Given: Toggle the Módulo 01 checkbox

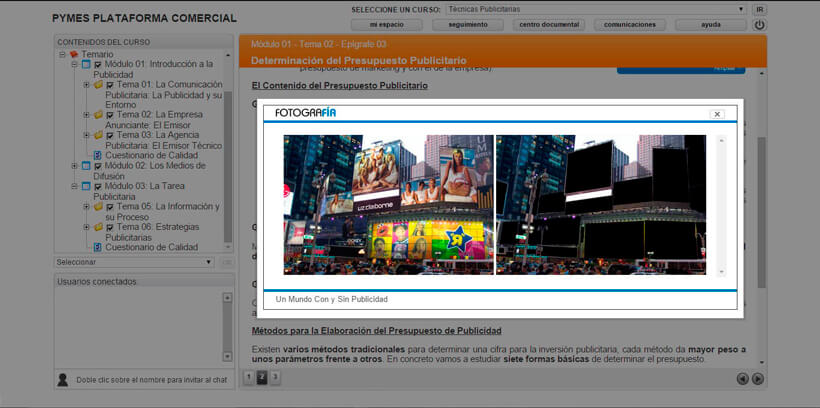Looking at the screenshot, I should (97, 64).
